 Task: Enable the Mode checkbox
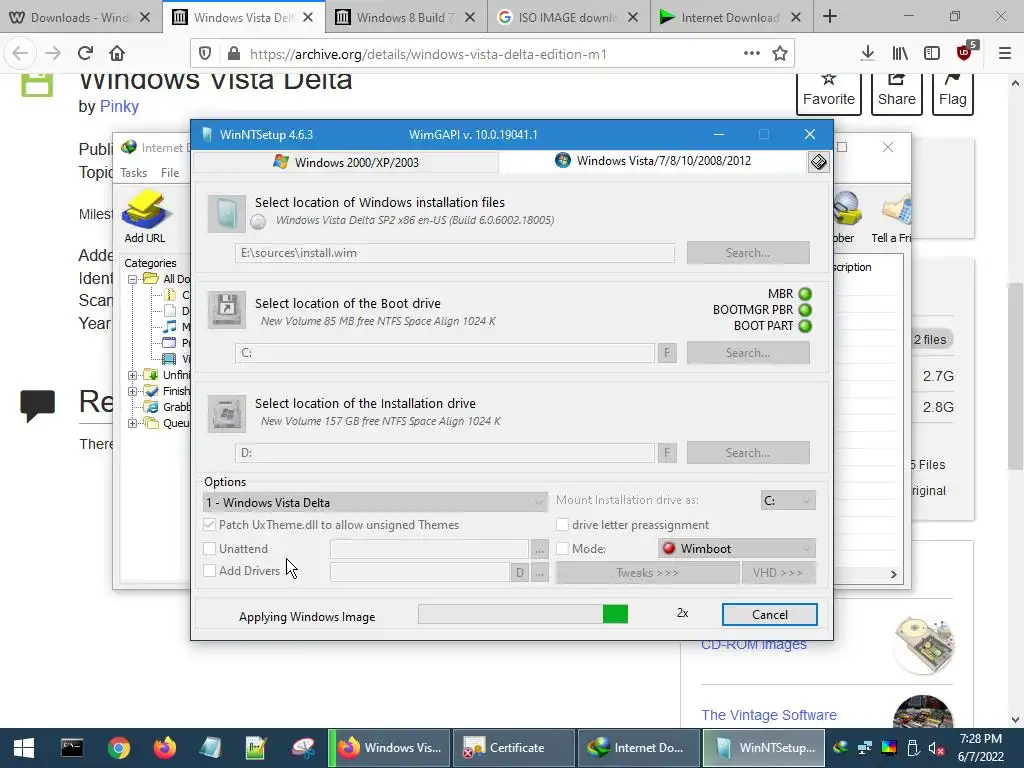(x=562, y=549)
